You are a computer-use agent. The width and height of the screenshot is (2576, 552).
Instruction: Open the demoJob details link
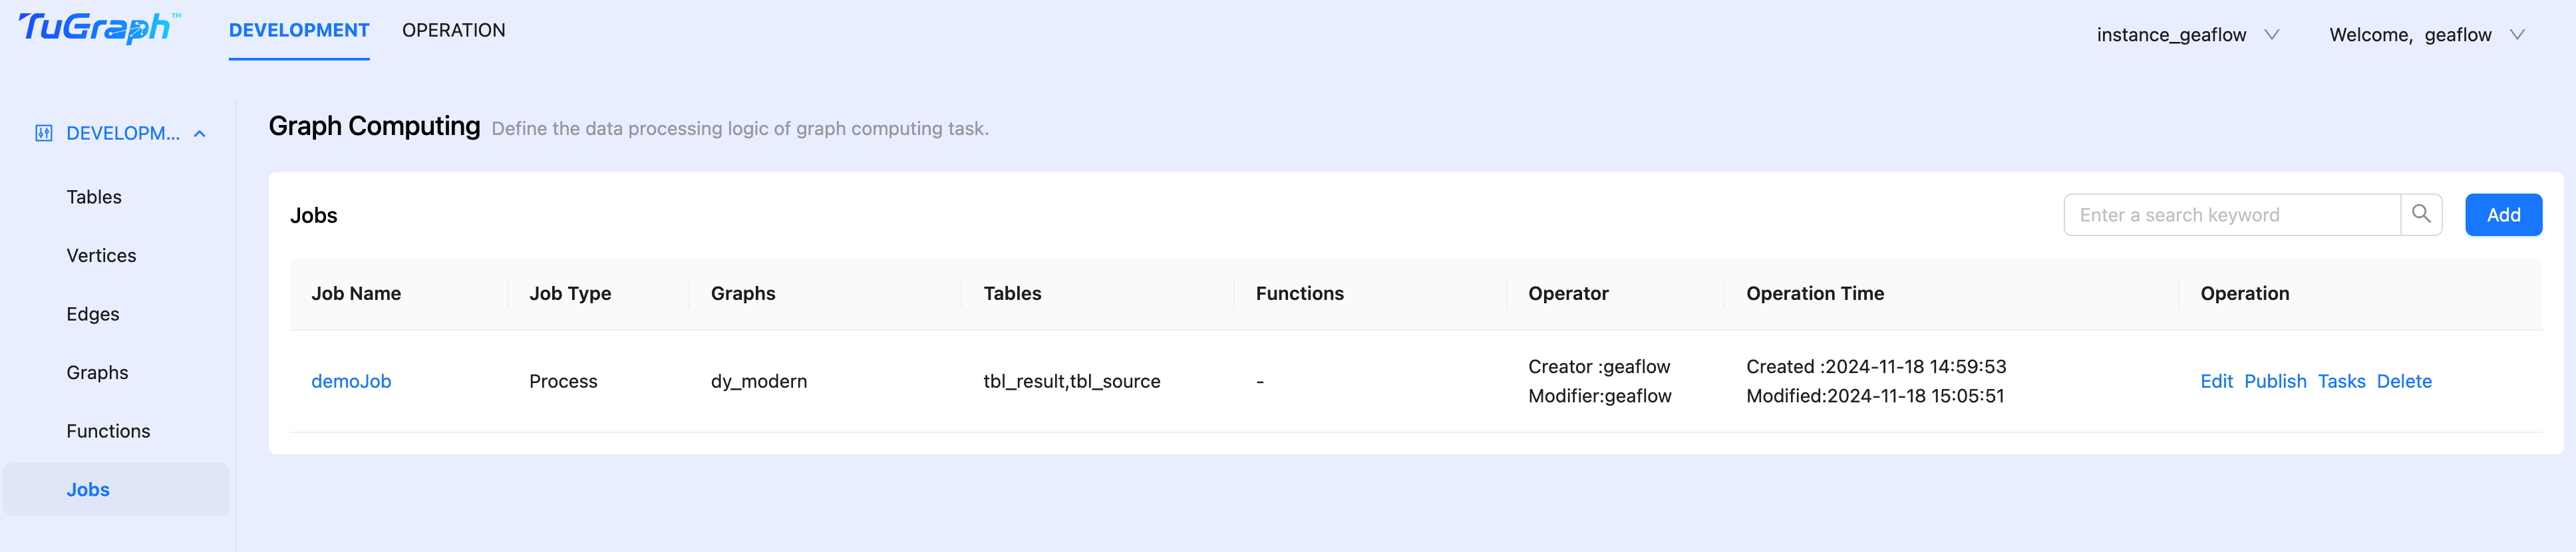(351, 381)
